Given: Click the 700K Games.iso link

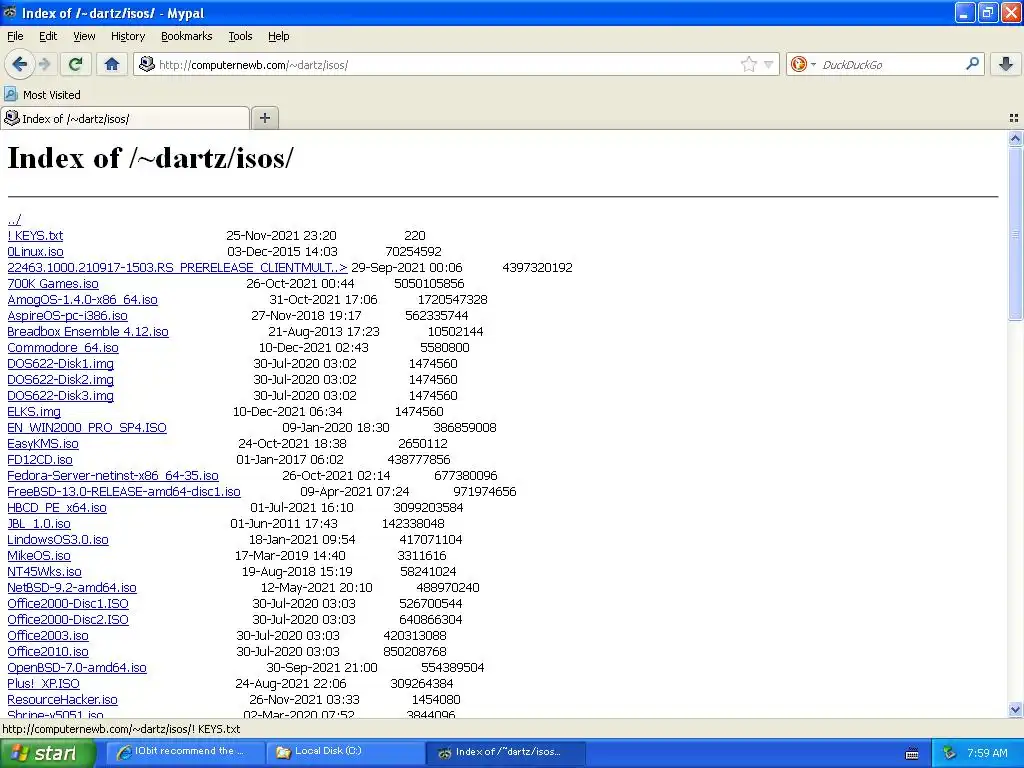Looking at the screenshot, I should coord(53,283).
